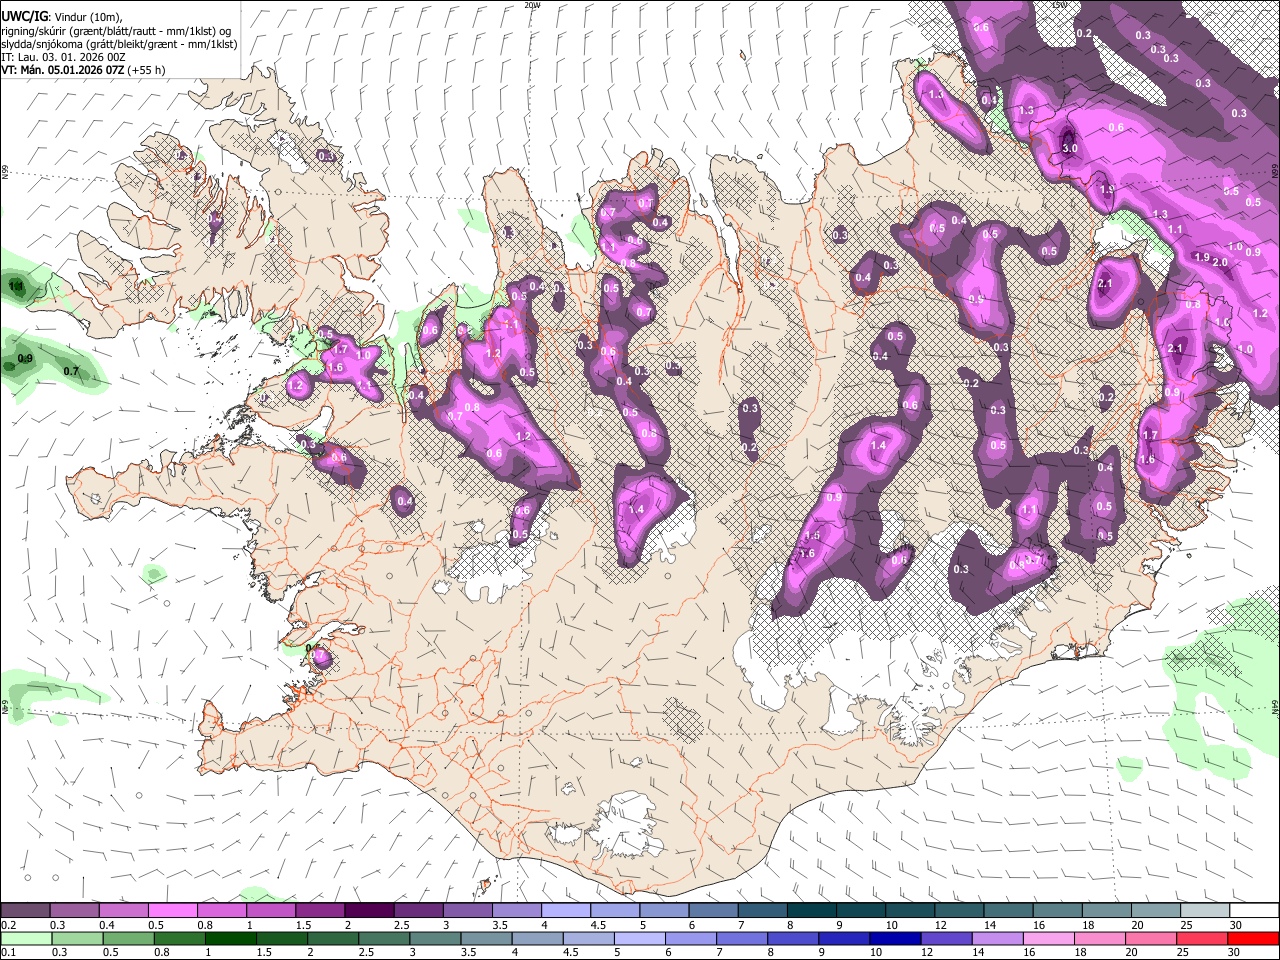Pick the dusky purple 0.2 swatch in top legend bar

[25, 911]
